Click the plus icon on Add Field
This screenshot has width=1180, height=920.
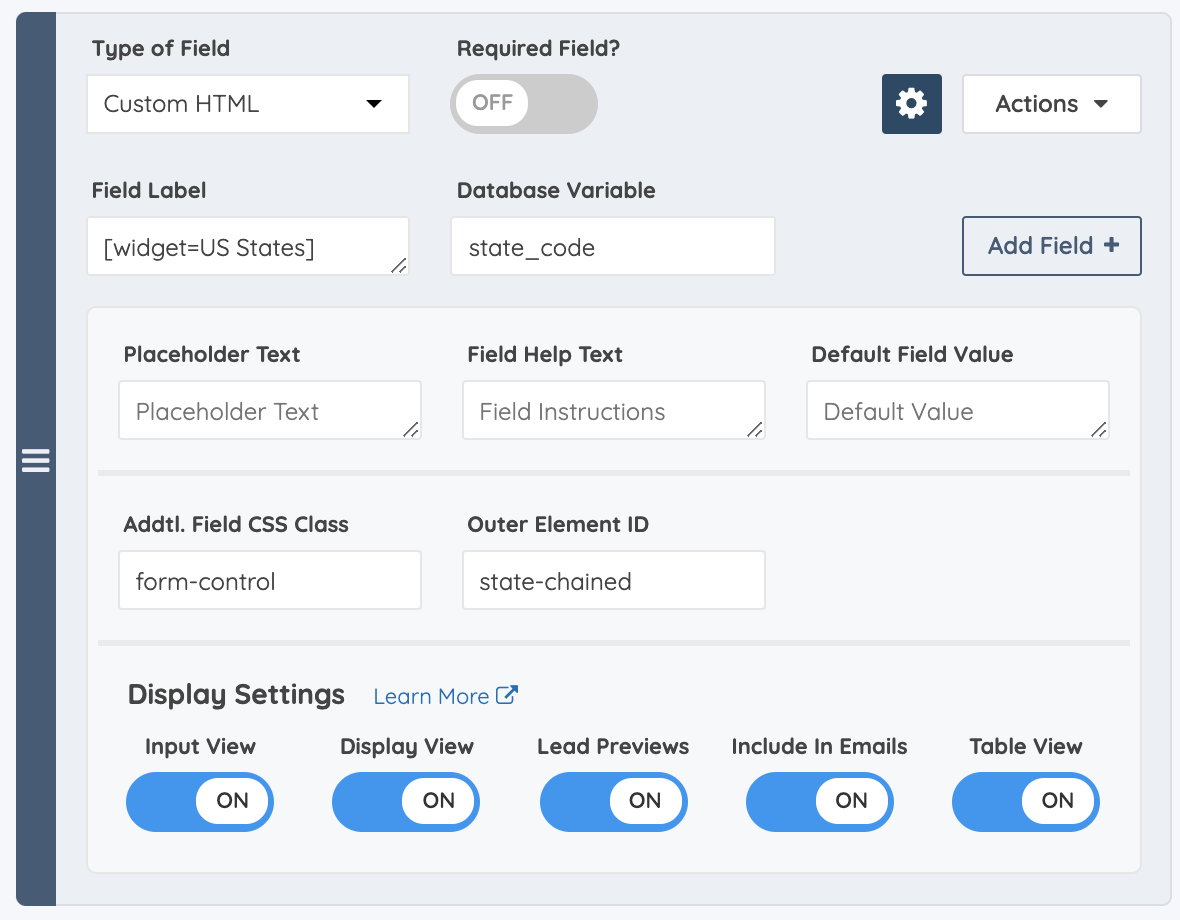pos(1111,245)
